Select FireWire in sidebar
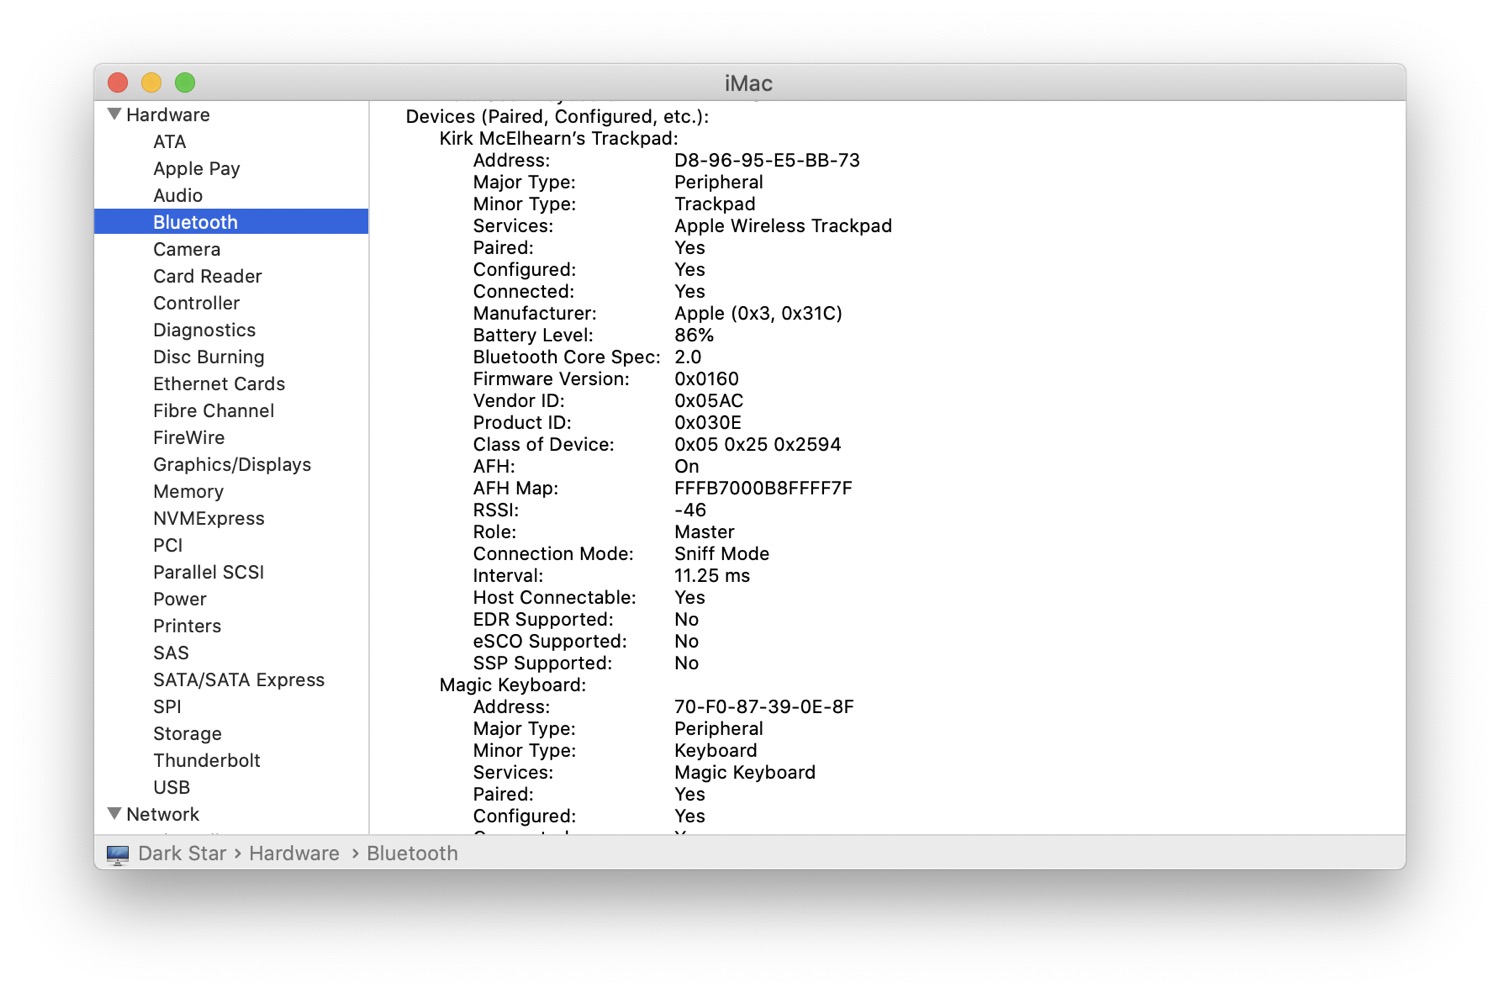 [x=189, y=438]
